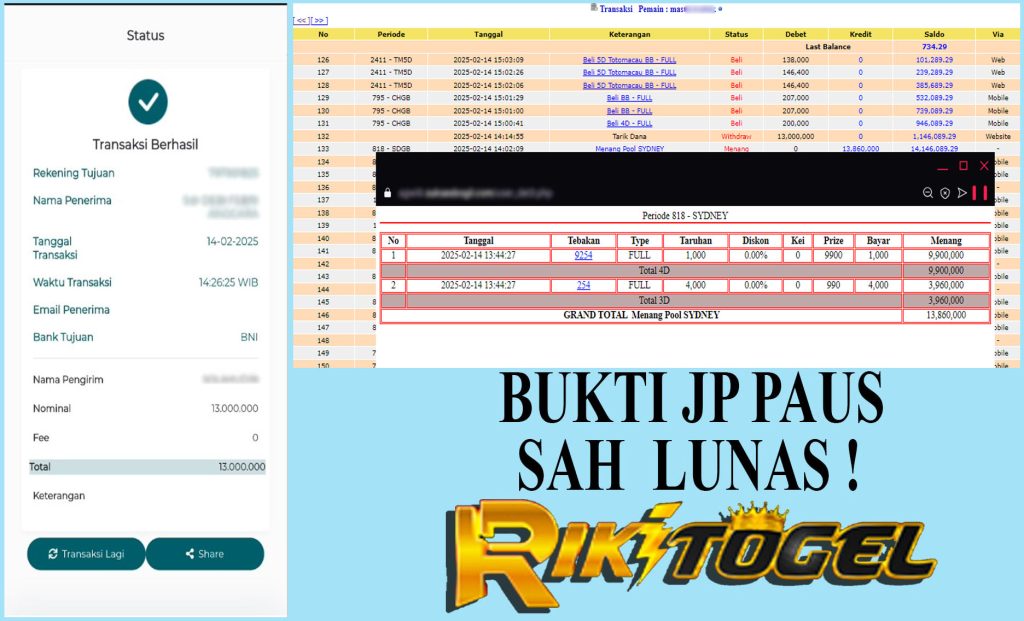The width and height of the screenshot is (1024, 621).
Task: Click the Menang column header in popup
Action: click(x=946, y=240)
